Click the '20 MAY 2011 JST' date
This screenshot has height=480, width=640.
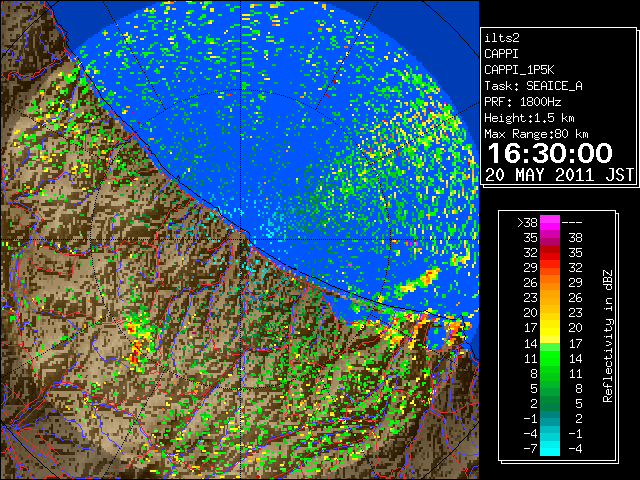[559, 175]
